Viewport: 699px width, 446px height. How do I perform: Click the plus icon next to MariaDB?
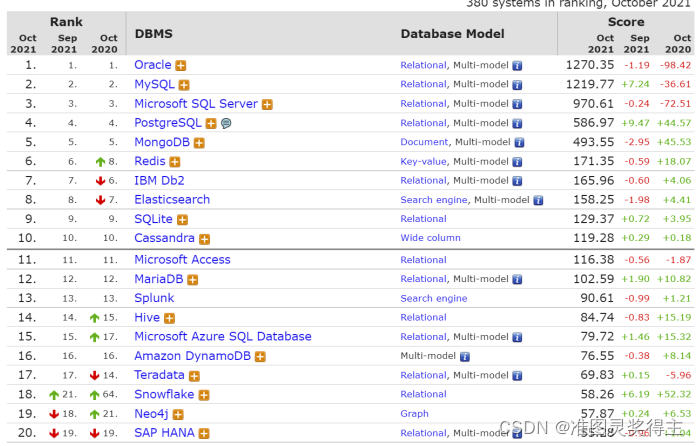click(193, 280)
